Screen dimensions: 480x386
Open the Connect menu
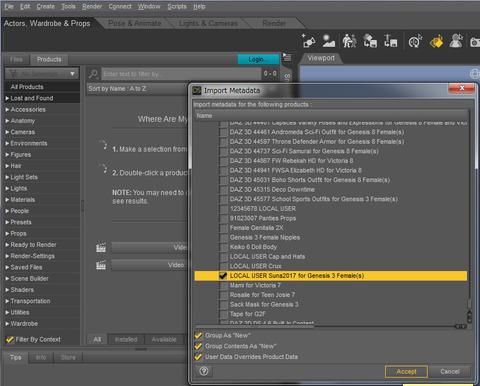click(120, 6)
